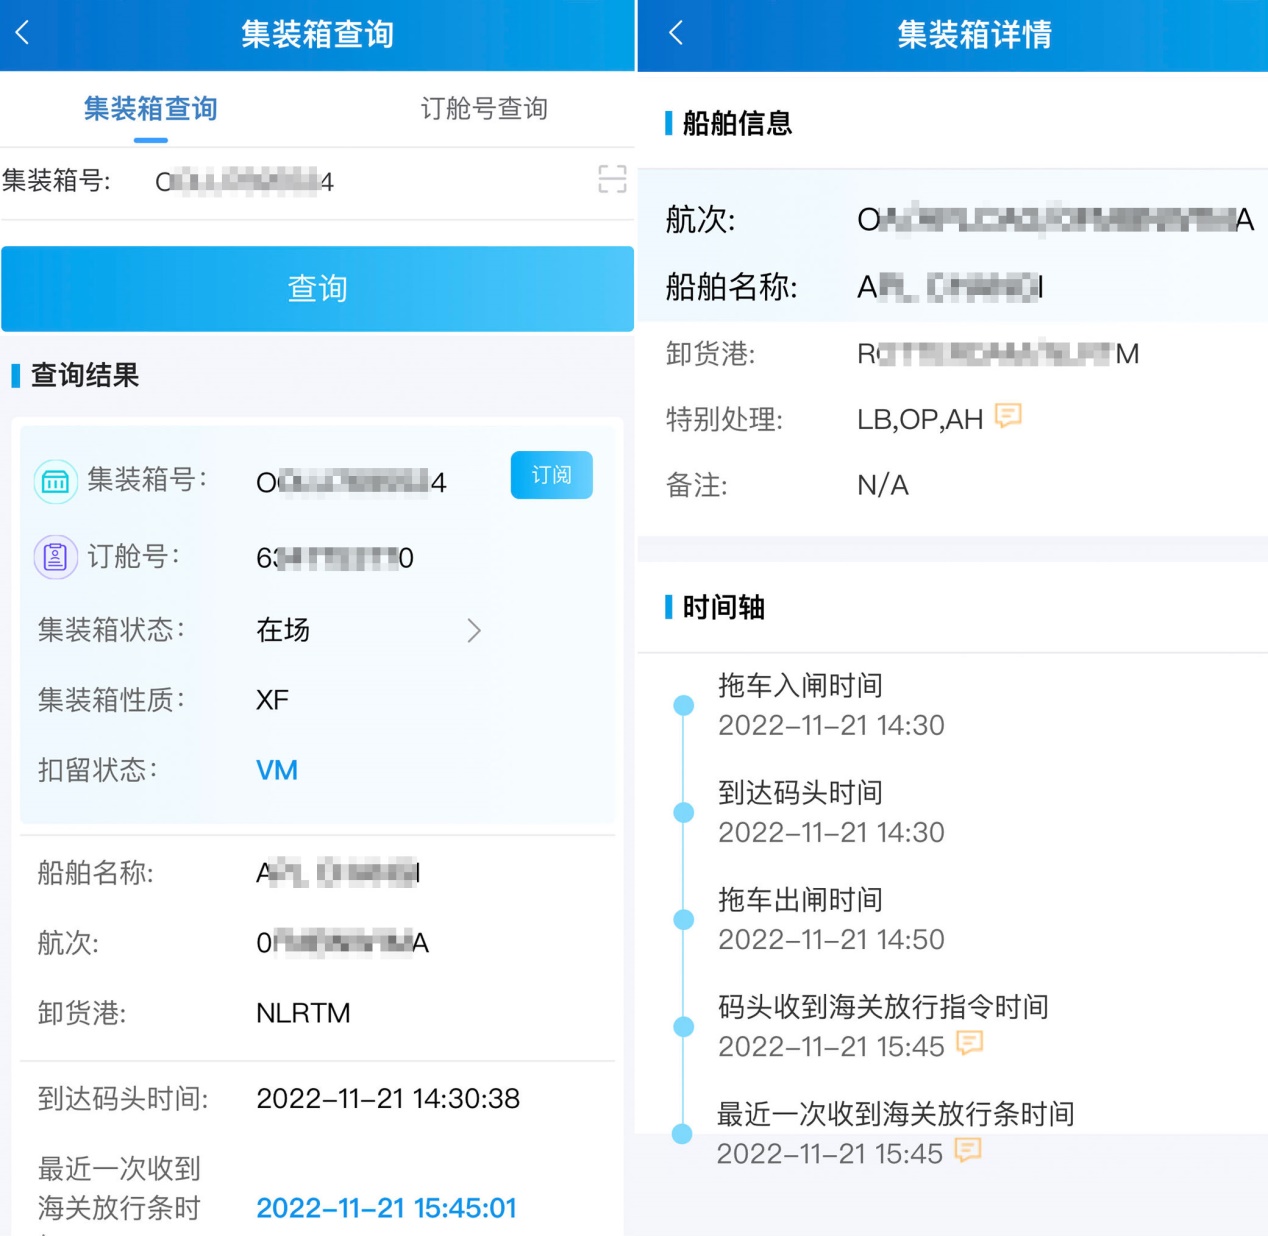1268x1236 pixels.
Task: Select the 到达码头时间 timeline dot
Action: (684, 812)
